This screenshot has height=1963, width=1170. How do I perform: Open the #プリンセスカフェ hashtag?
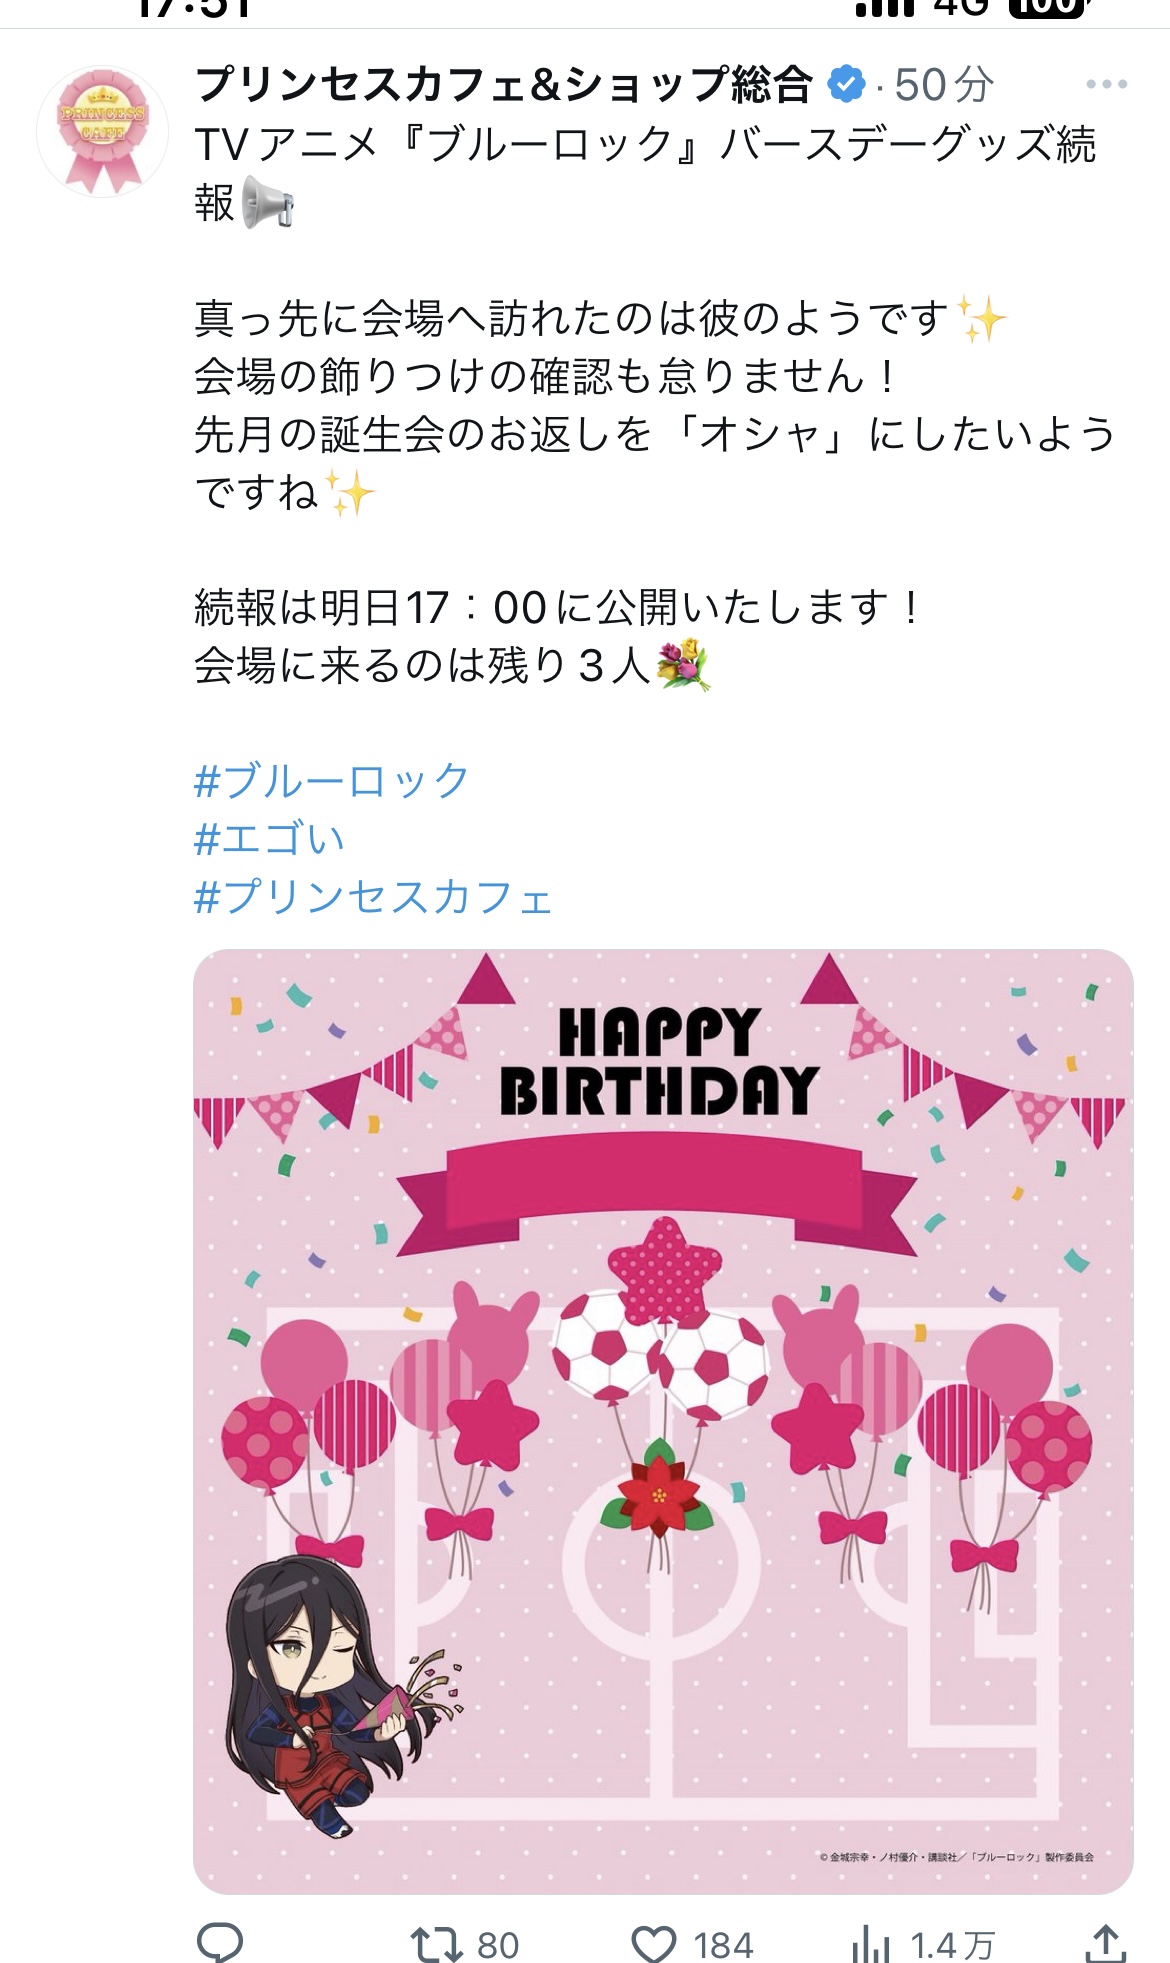coord(373,897)
